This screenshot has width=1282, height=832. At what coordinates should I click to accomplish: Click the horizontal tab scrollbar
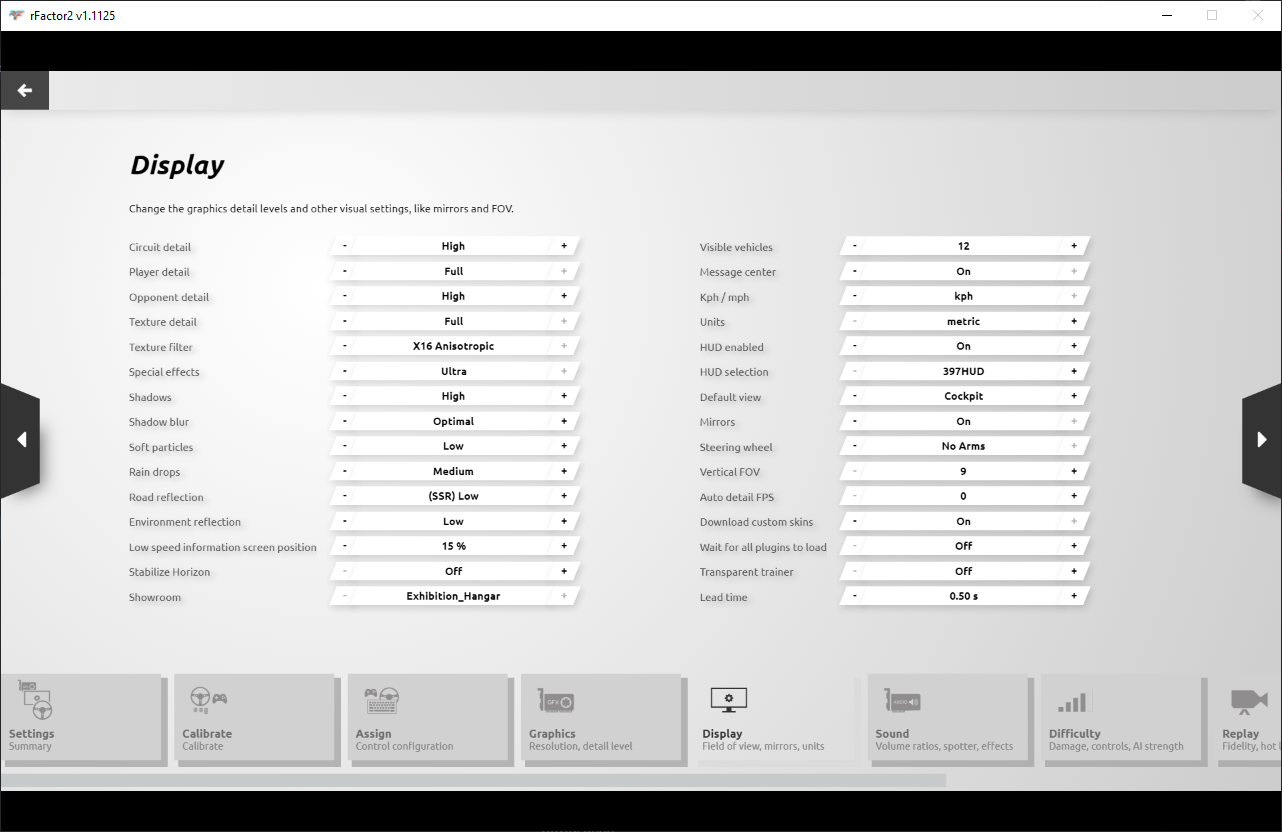coord(473,780)
